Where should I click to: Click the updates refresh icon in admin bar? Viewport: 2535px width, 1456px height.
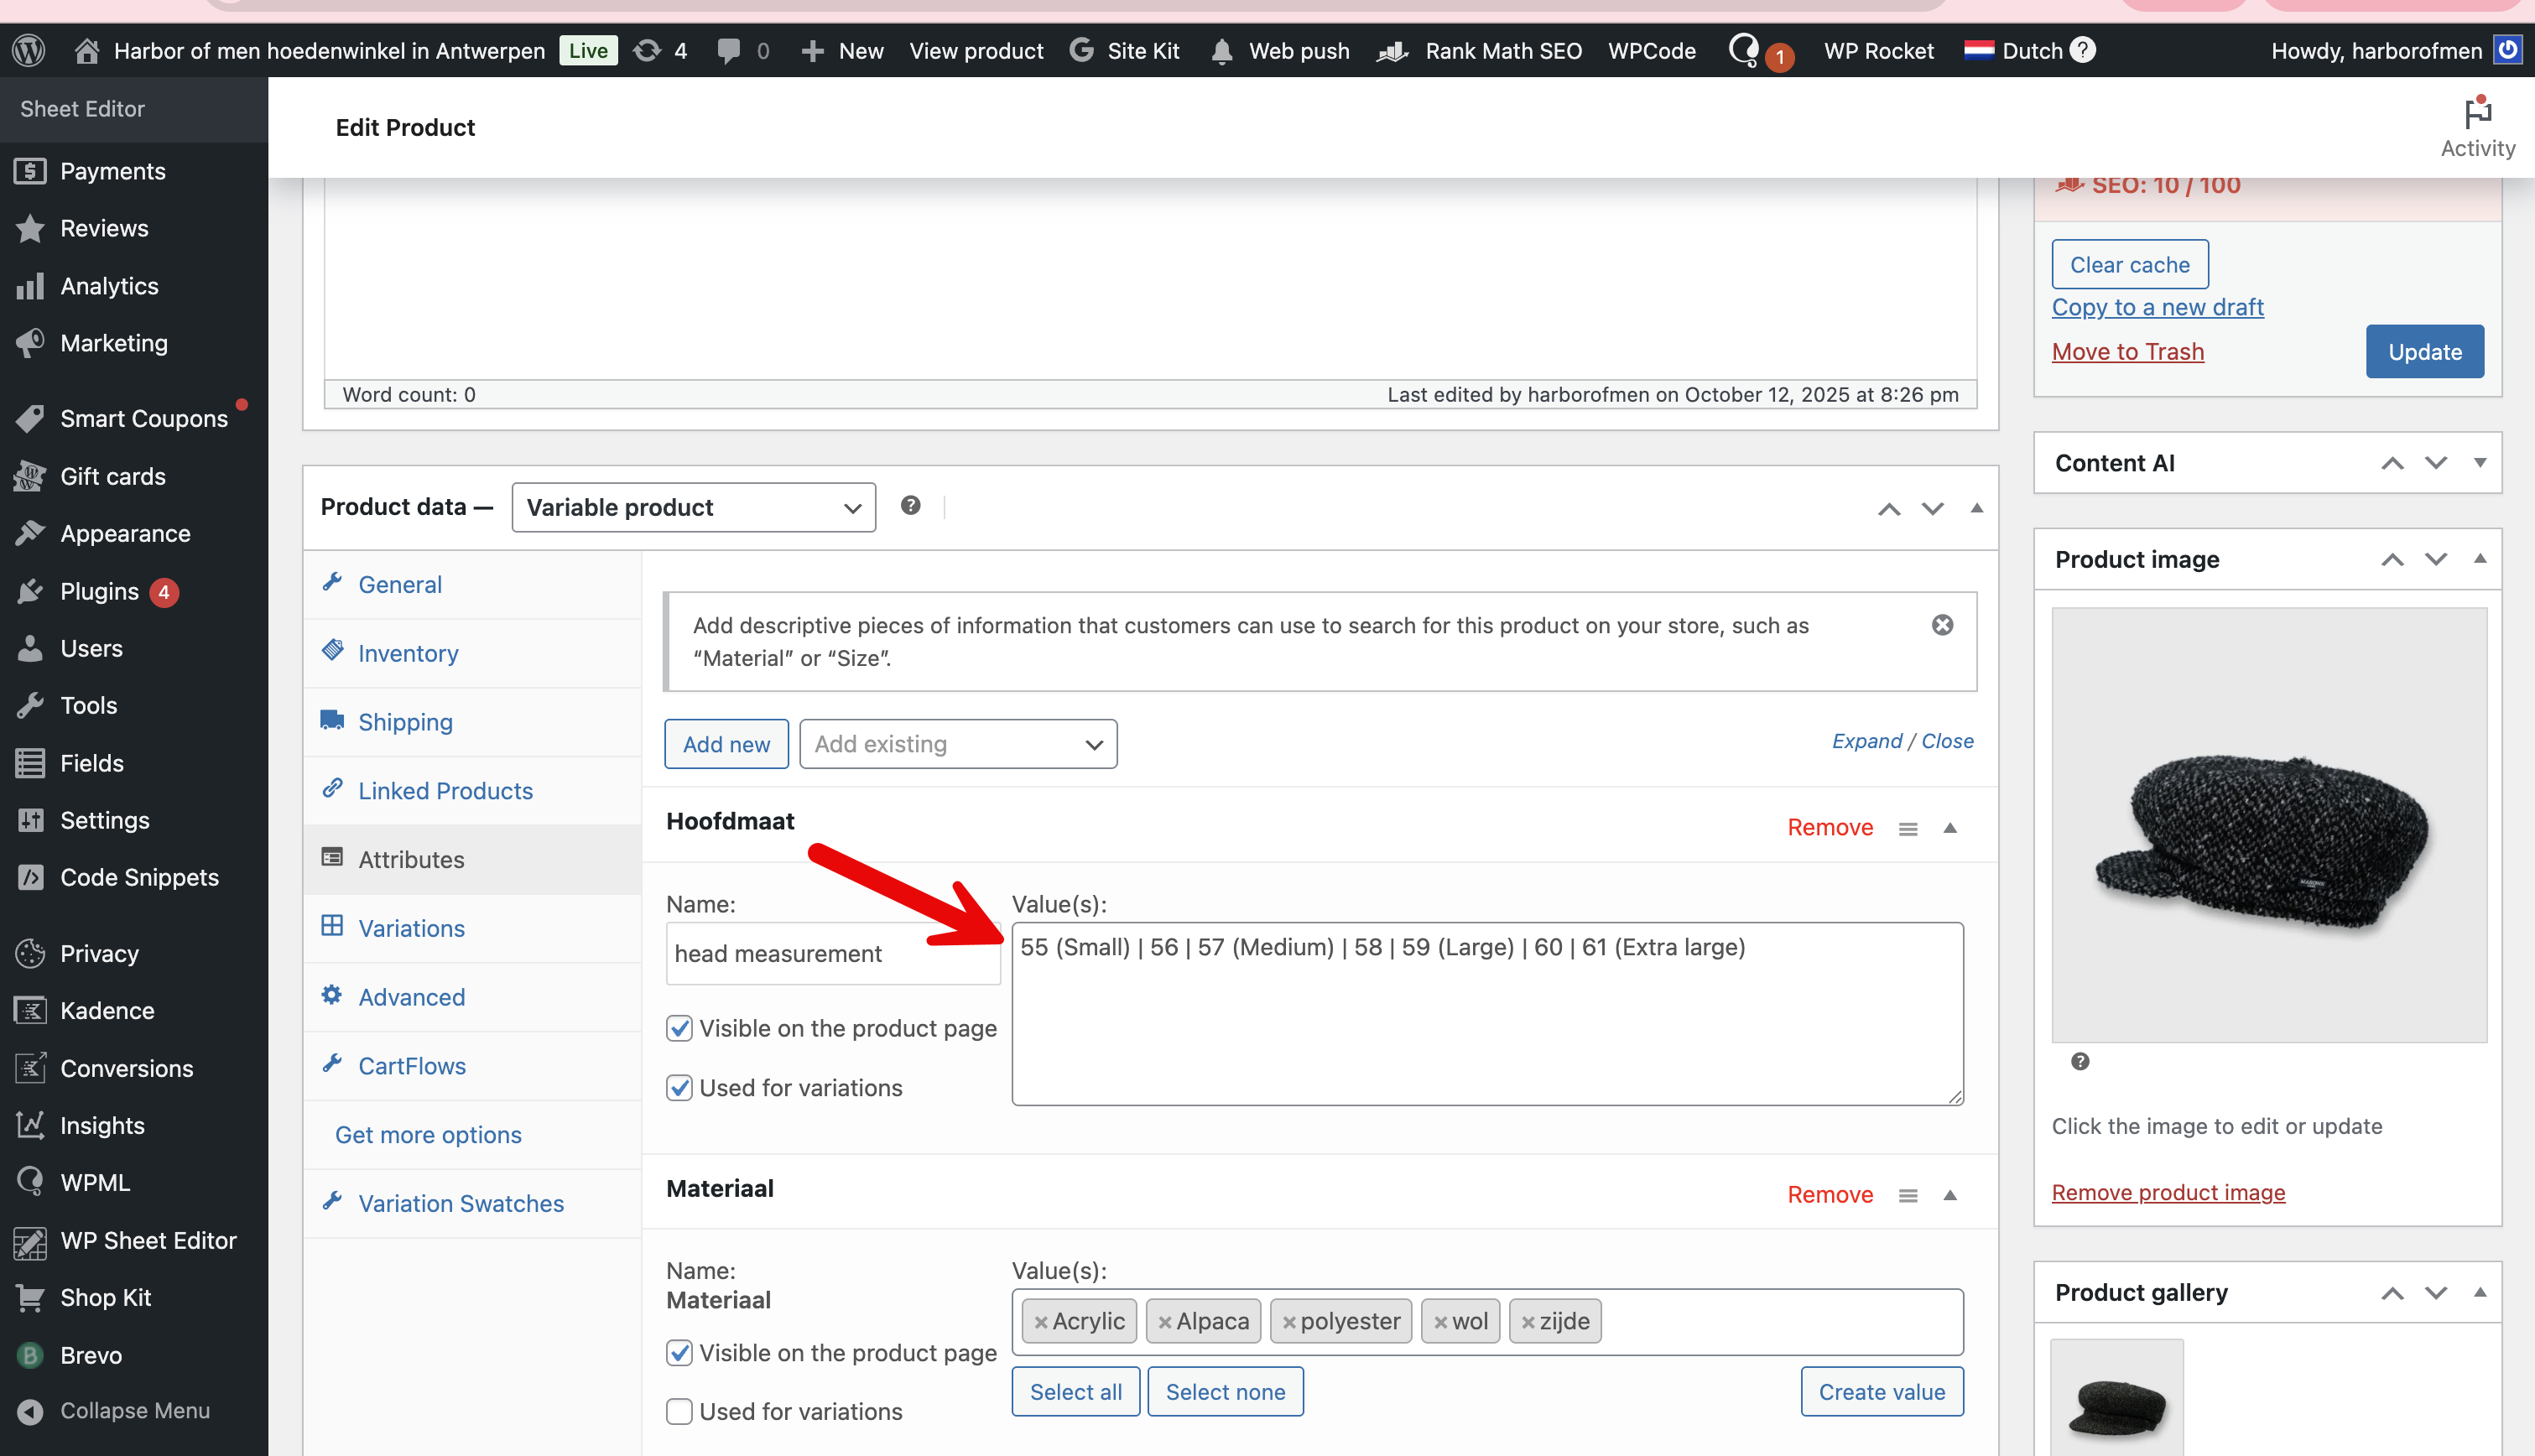tap(647, 50)
